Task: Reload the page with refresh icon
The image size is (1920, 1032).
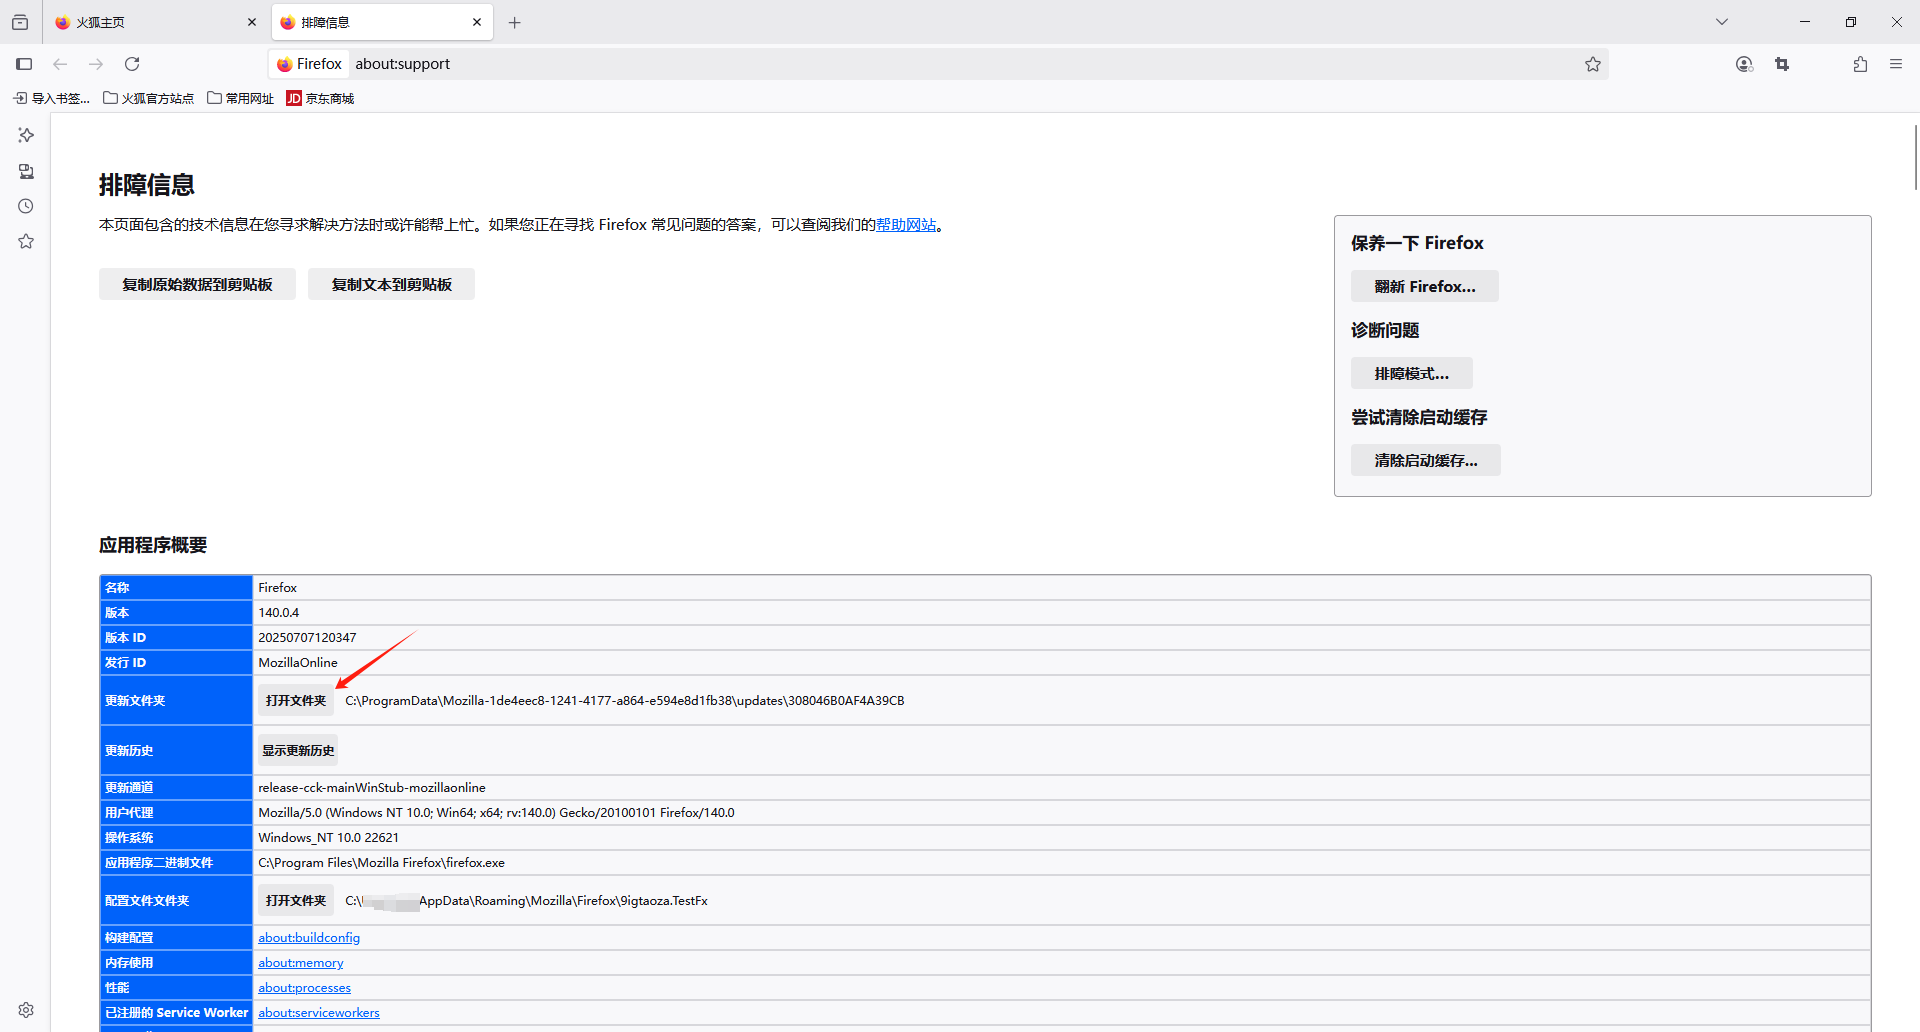Action: [132, 64]
